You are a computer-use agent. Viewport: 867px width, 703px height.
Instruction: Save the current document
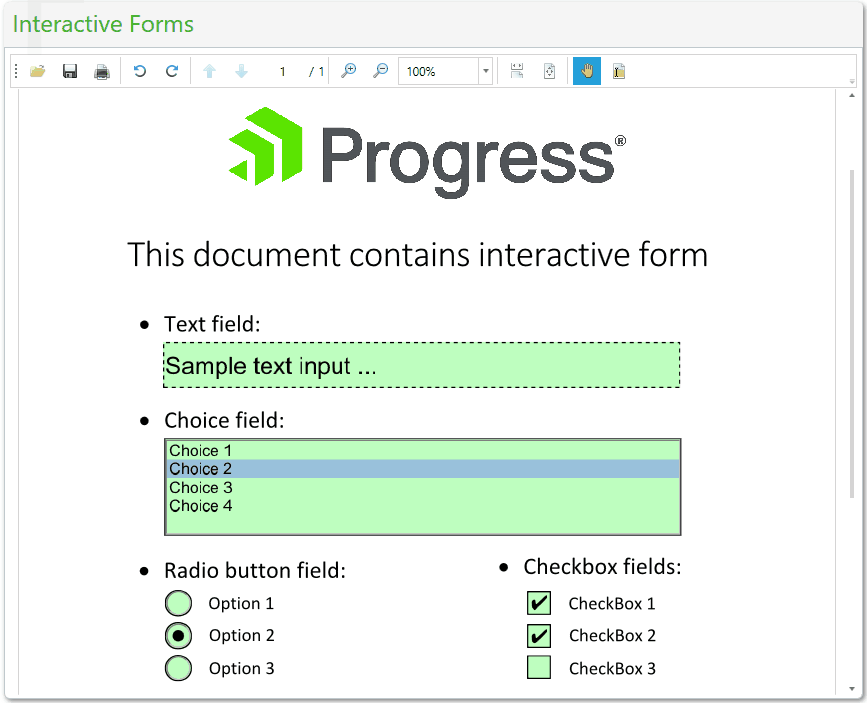(x=70, y=71)
